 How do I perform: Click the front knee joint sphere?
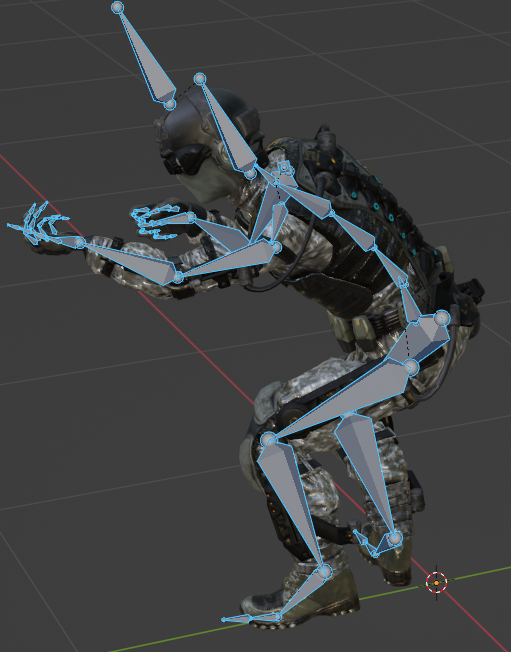coord(268,439)
